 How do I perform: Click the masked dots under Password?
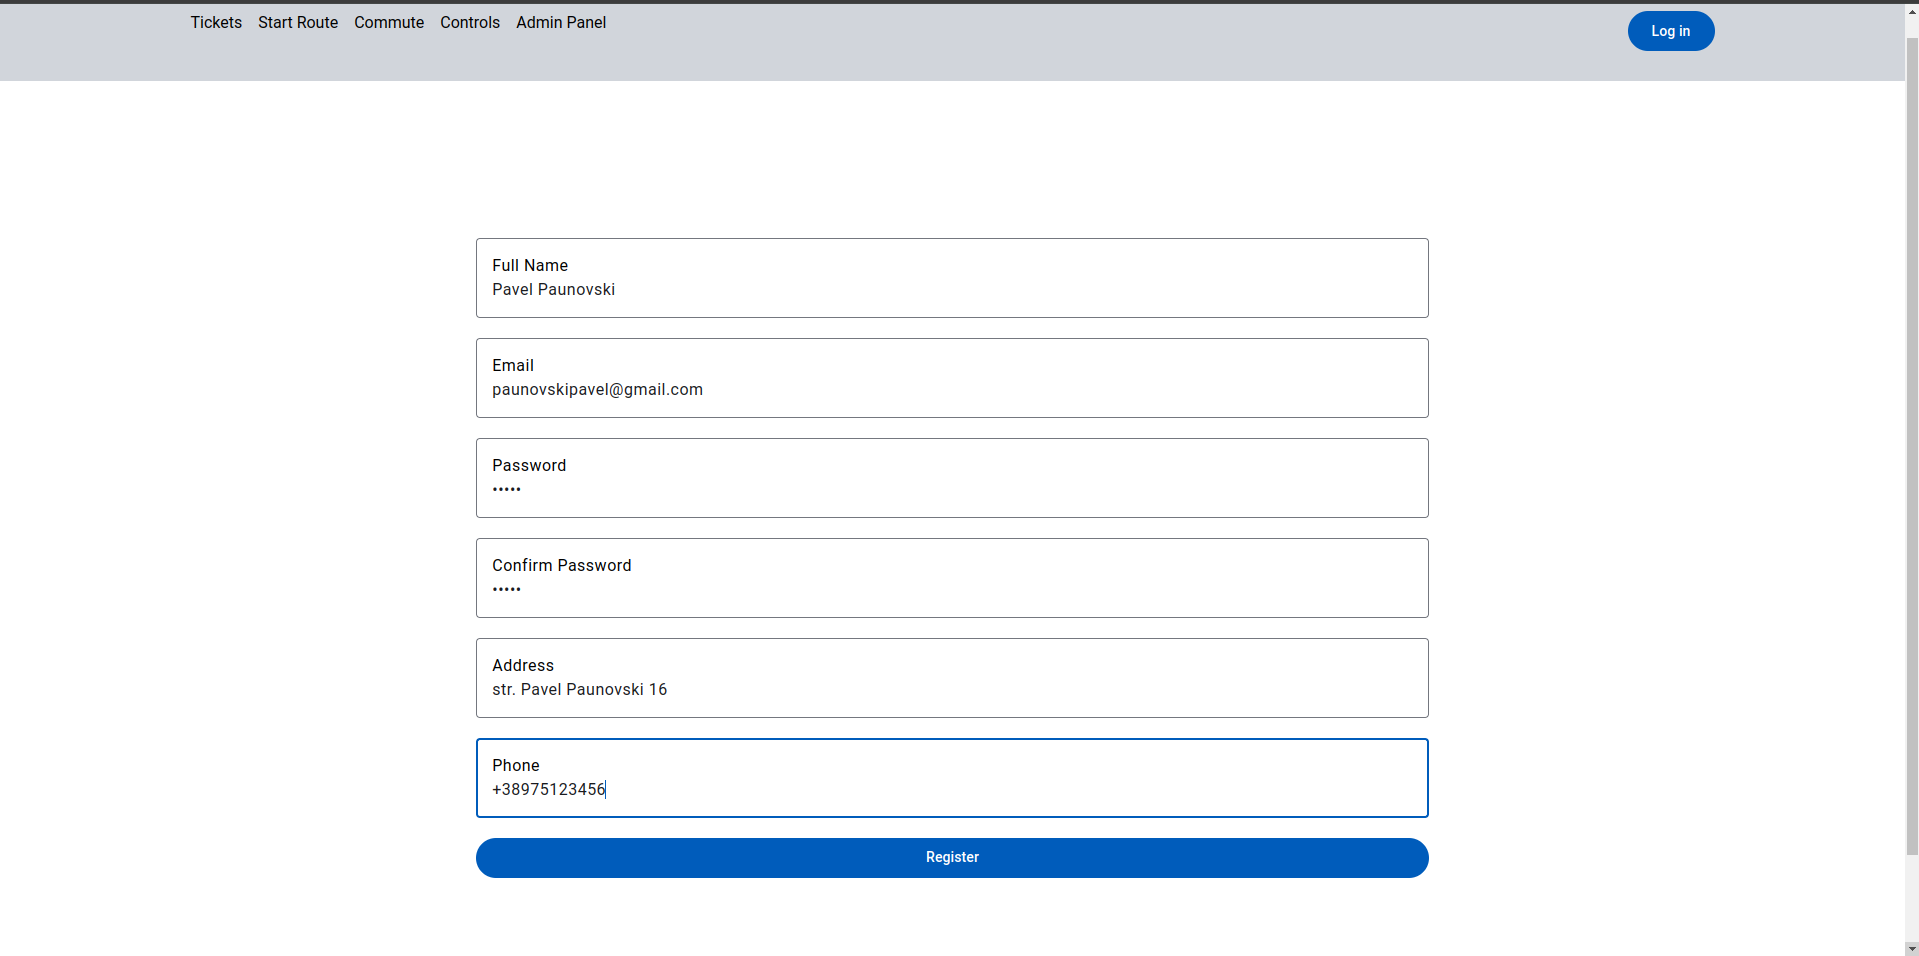[506, 489]
